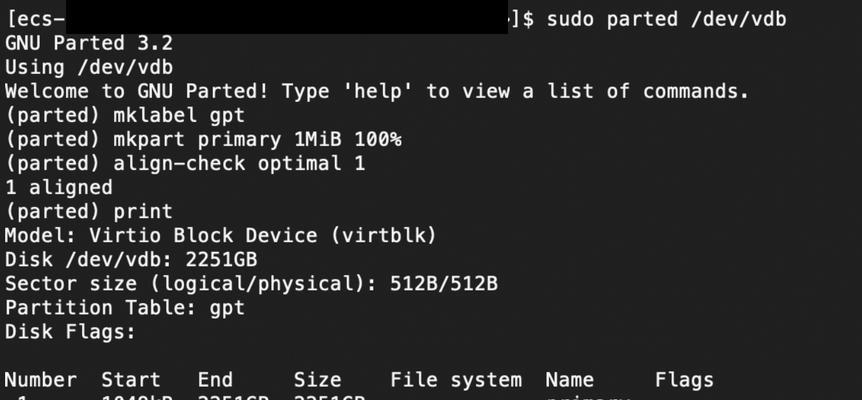Click the 'GNU Parted 3.2' version line
The width and height of the screenshot is (862, 400).
[89, 43]
